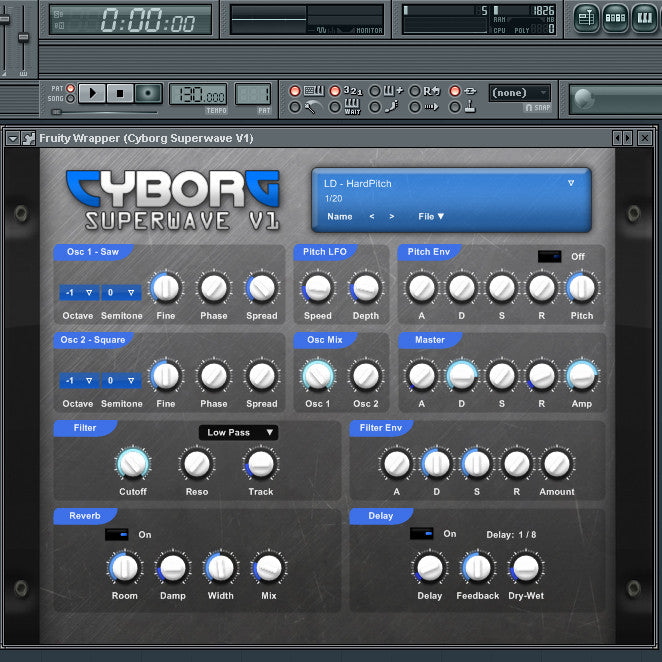Click the Master D decay knob

[461, 376]
